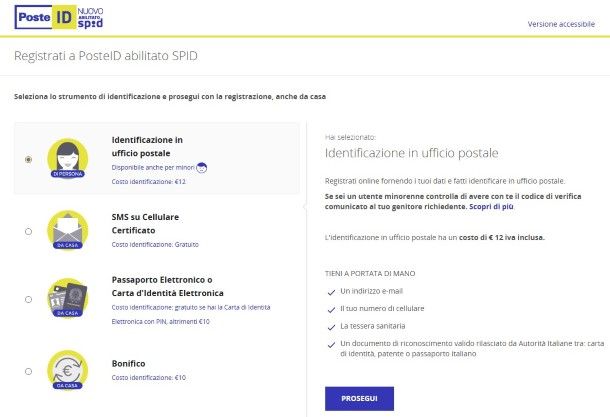Image resolution: width=610 pixels, height=417 pixels.
Task: Click the passport and ID card icon
Action: pyautogui.click(x=68, y=298)
